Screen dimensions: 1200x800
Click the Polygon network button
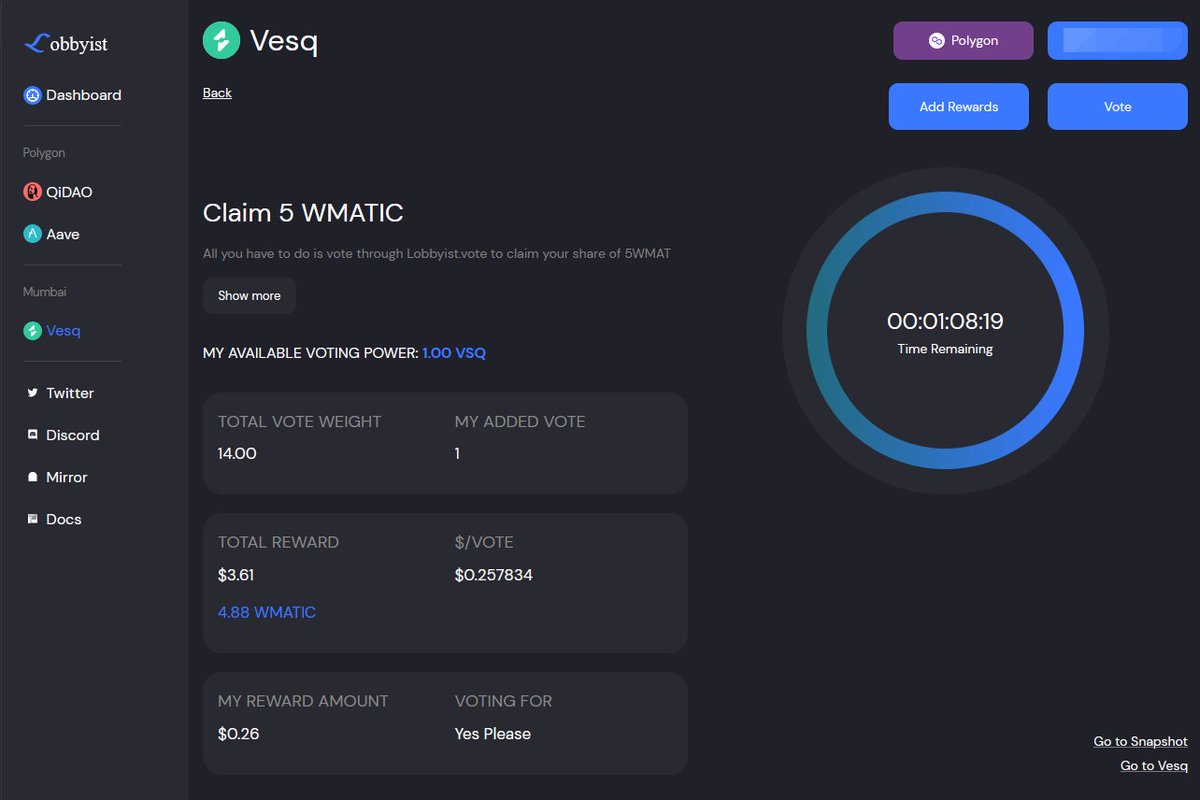[963, 41]
